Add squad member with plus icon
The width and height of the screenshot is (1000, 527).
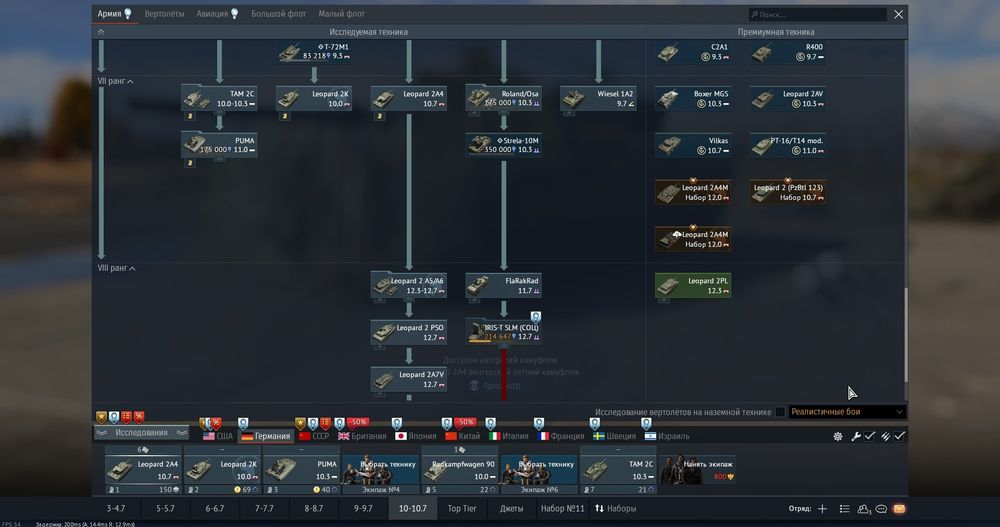point(822,508)
